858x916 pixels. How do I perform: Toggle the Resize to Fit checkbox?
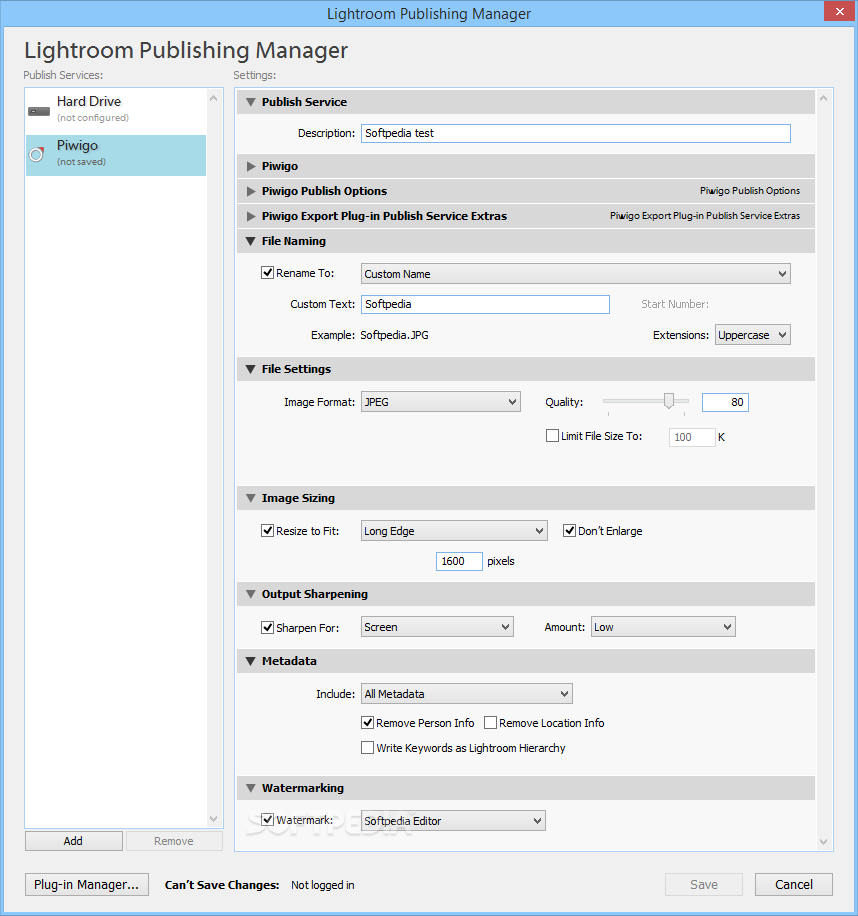[x=268, y=530]
